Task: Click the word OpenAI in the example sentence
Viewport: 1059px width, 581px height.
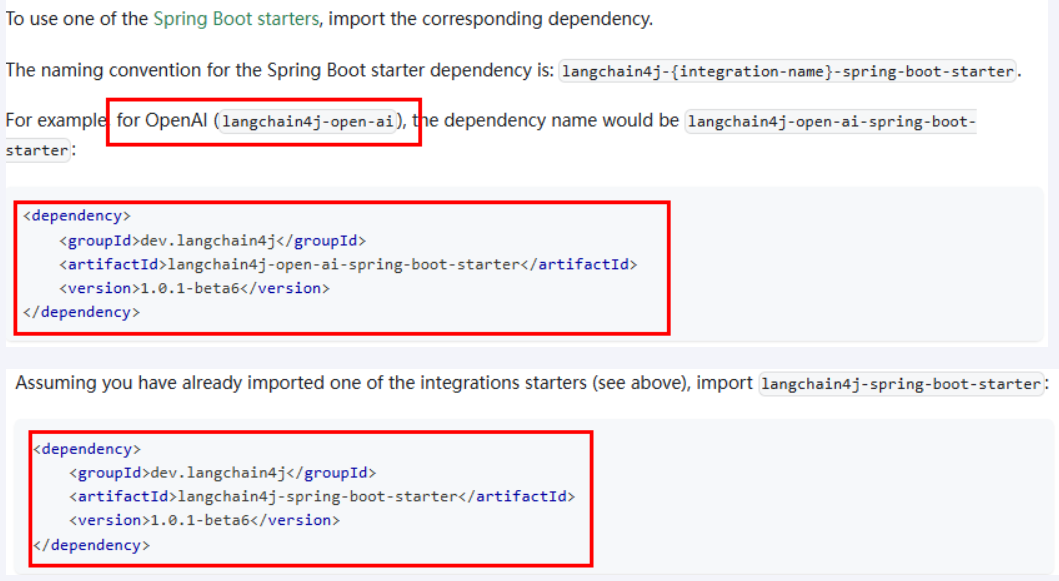Action: tap(176, 121)
